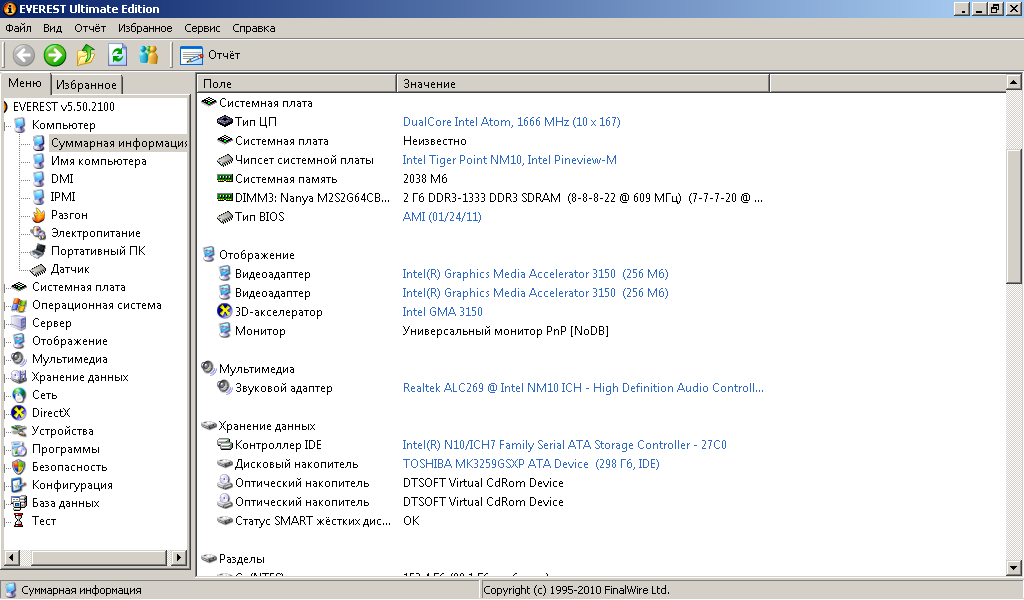Select the Системная память row
The height and width of the screenshot is (600, 1024).
[x=483, y=179]
